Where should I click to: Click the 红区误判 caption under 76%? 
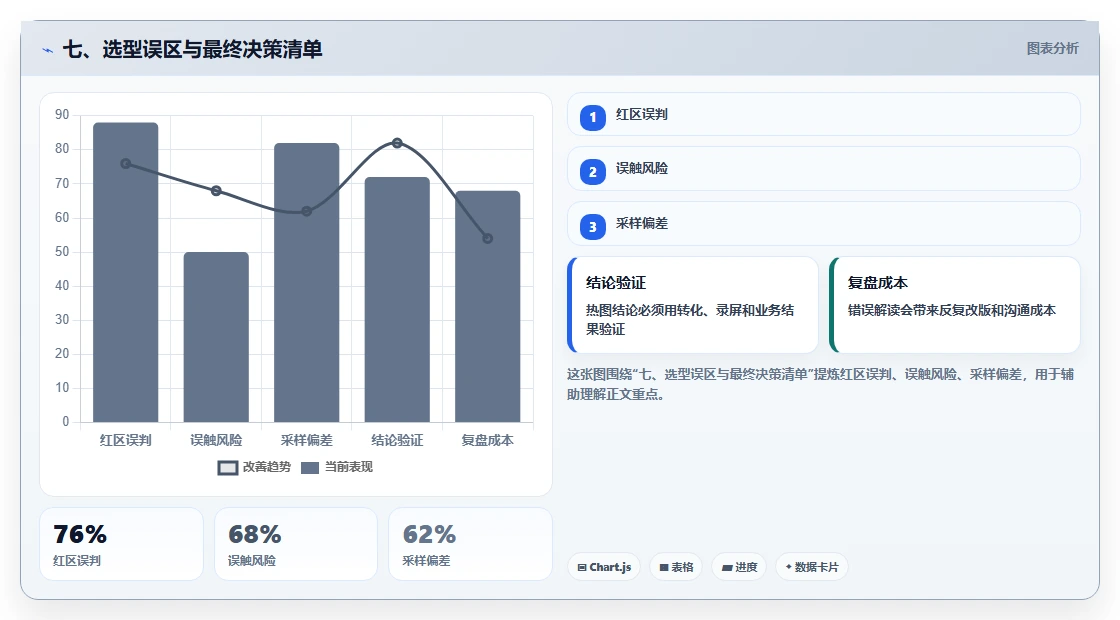click(77, 561)
